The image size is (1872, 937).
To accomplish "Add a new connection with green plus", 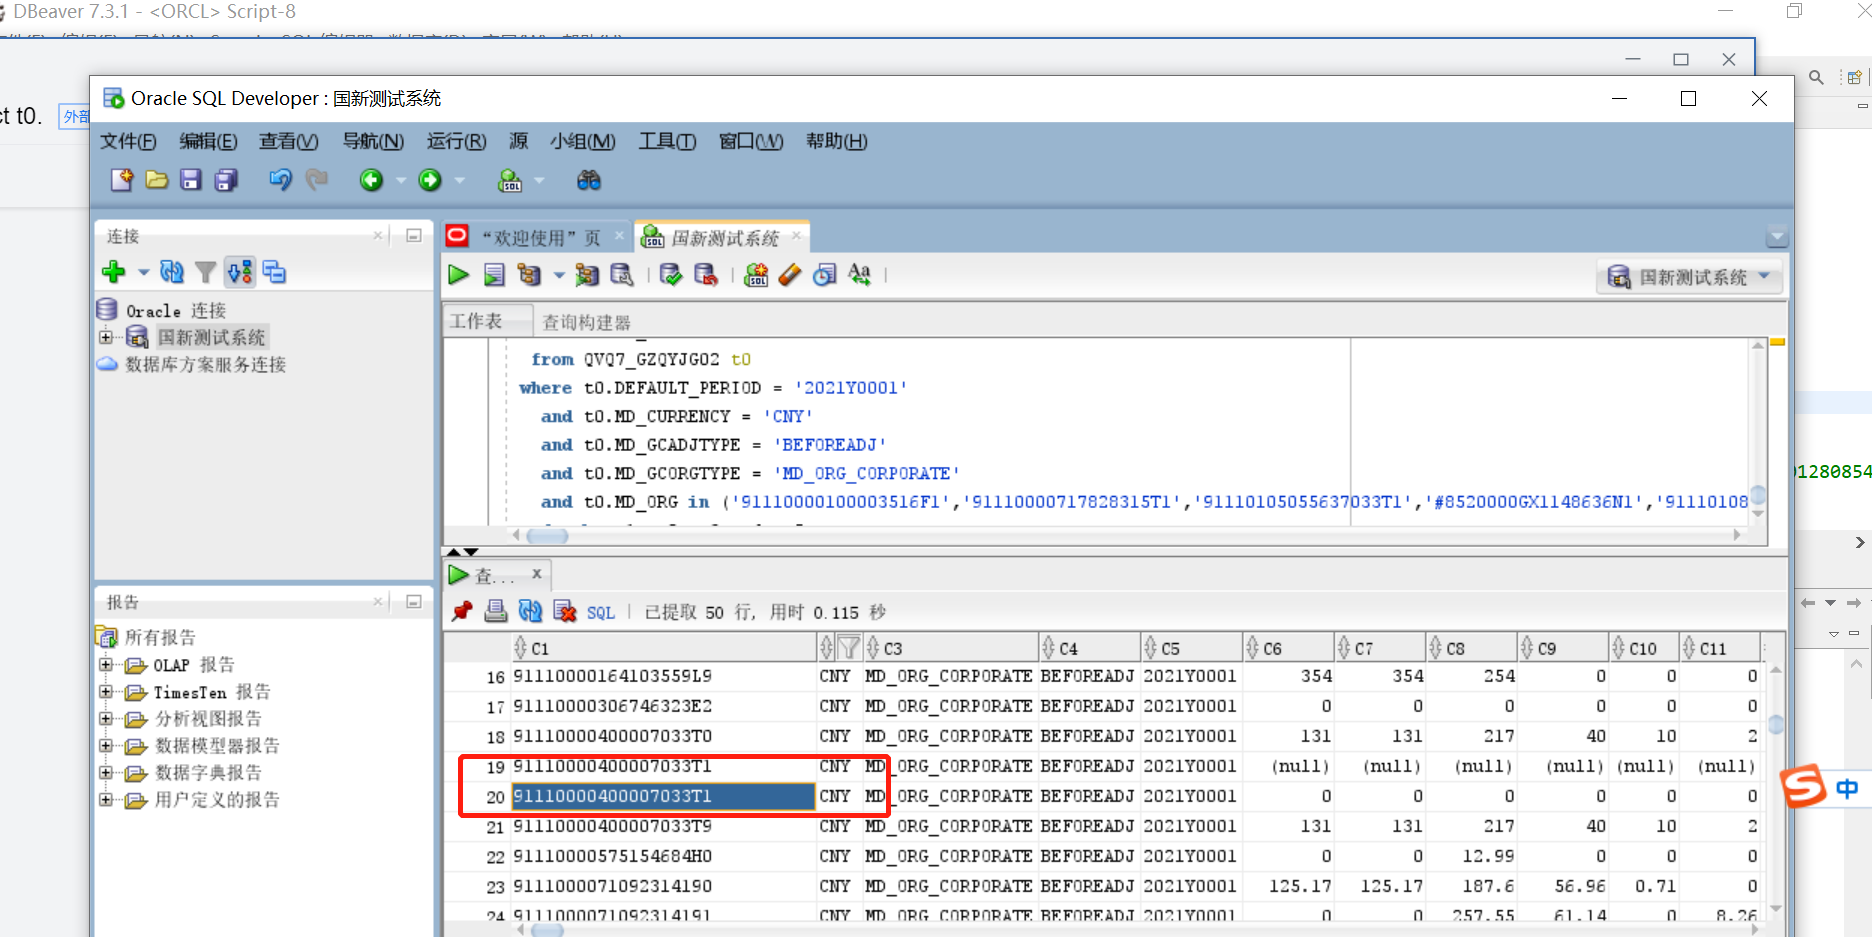I will (x=114, y=272).
